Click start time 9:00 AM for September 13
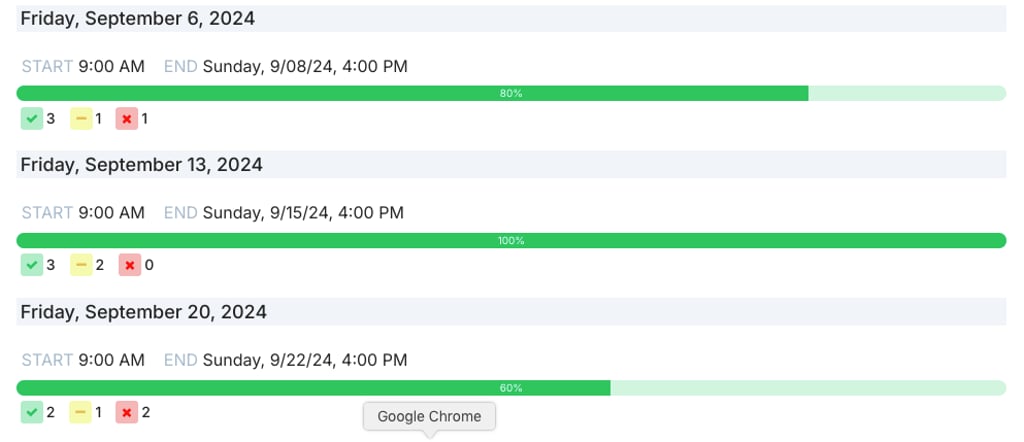 (x=112, y=213)
